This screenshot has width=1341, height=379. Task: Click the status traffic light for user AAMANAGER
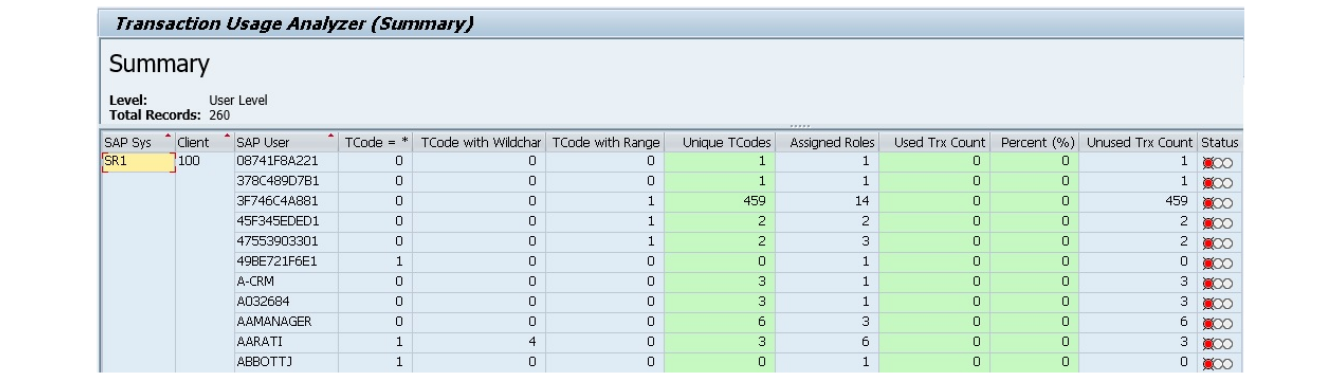1217,322
